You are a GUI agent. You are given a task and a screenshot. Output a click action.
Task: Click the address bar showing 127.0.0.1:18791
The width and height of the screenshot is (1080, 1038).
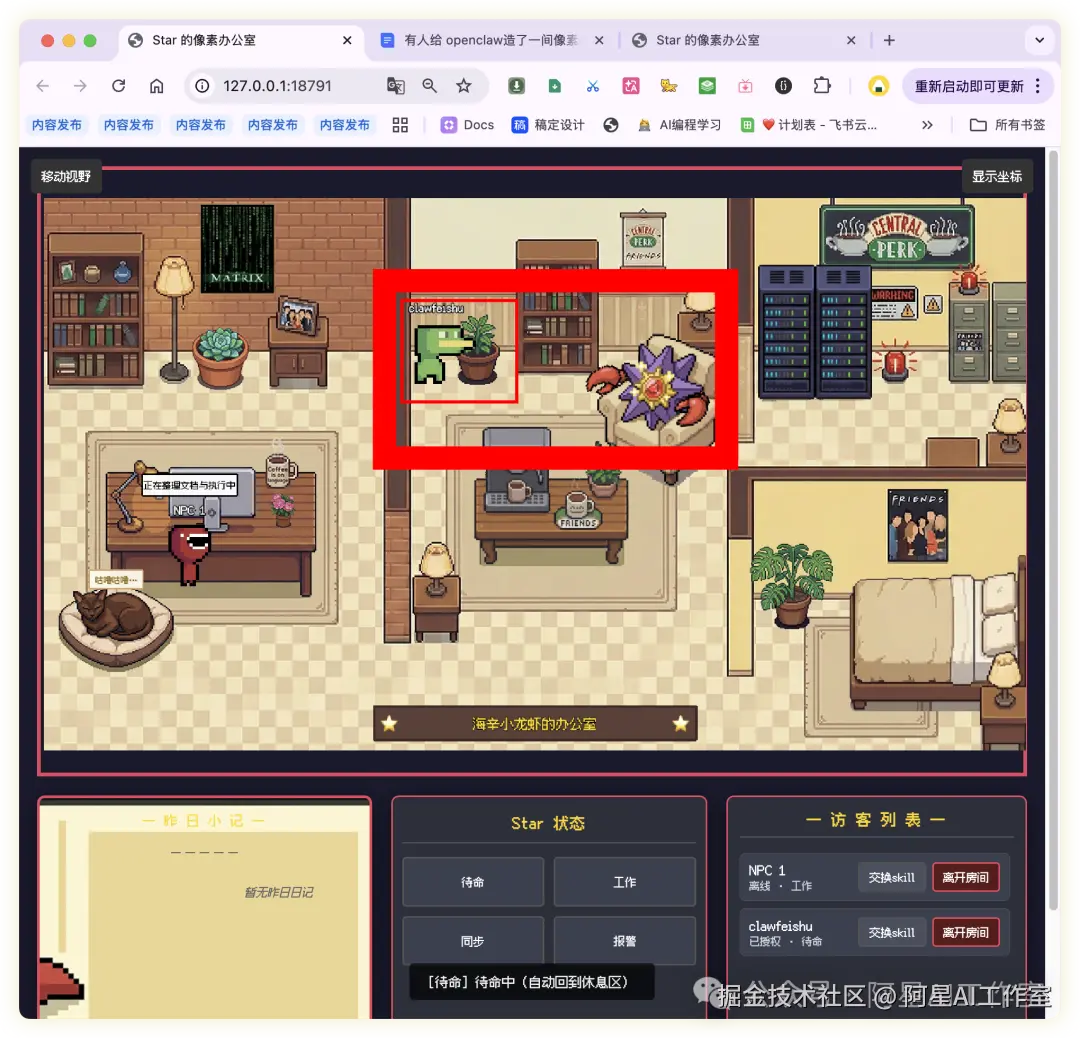tap(277, 86)
